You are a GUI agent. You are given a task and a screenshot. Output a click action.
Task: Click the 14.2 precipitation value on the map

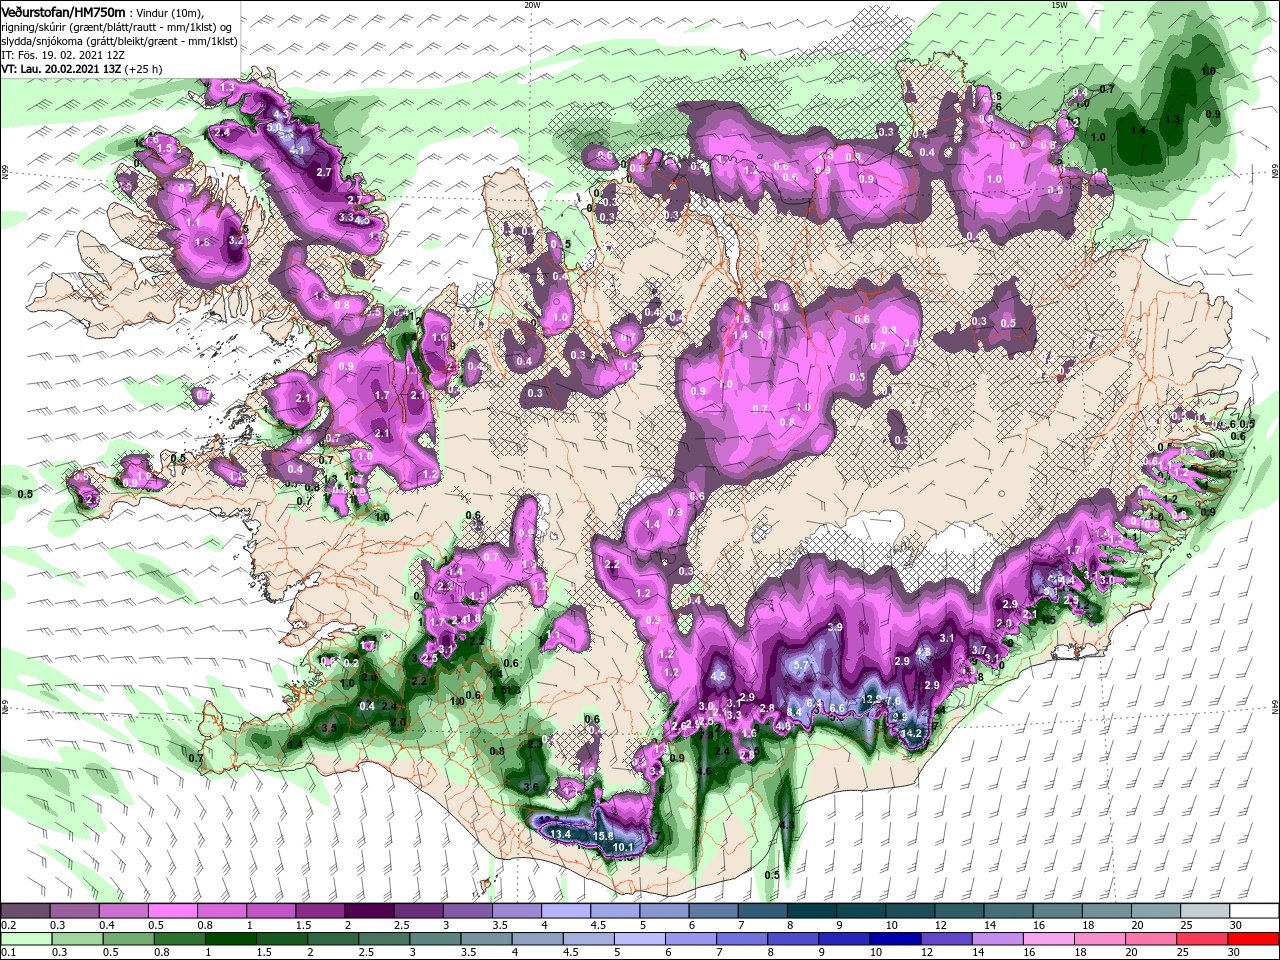pos(911,733)
